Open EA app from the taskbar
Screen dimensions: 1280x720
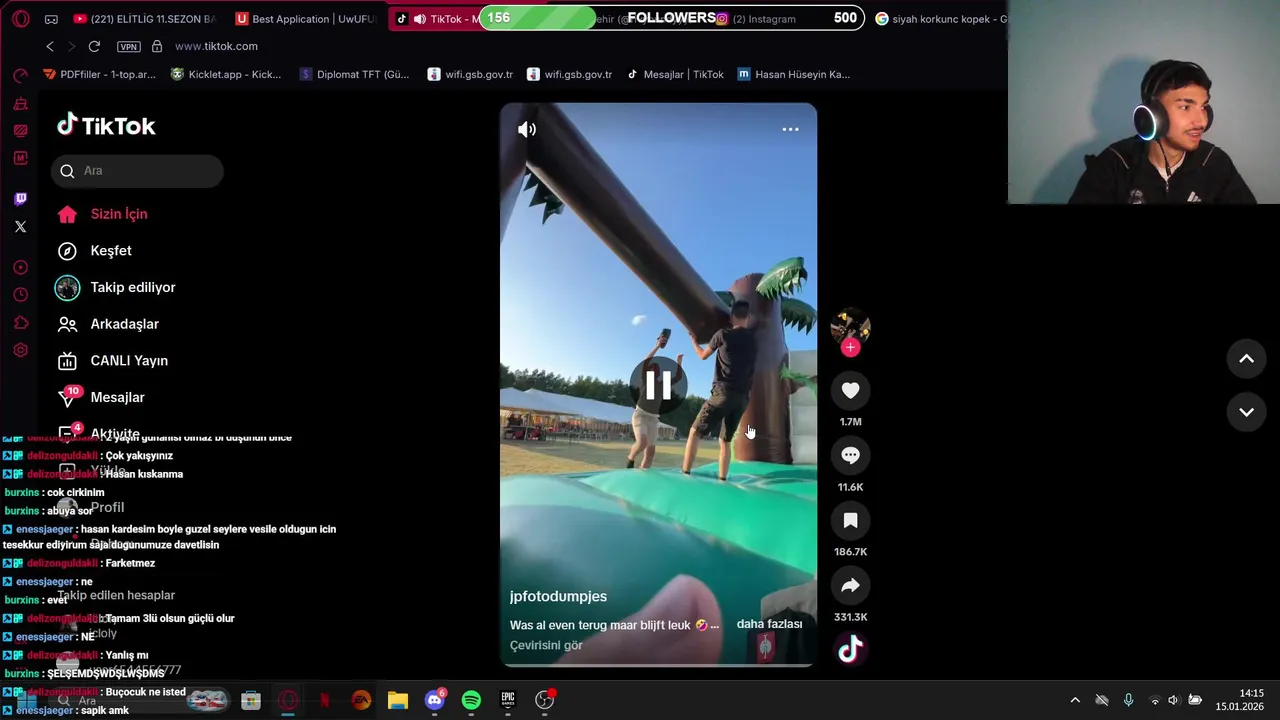361,701
